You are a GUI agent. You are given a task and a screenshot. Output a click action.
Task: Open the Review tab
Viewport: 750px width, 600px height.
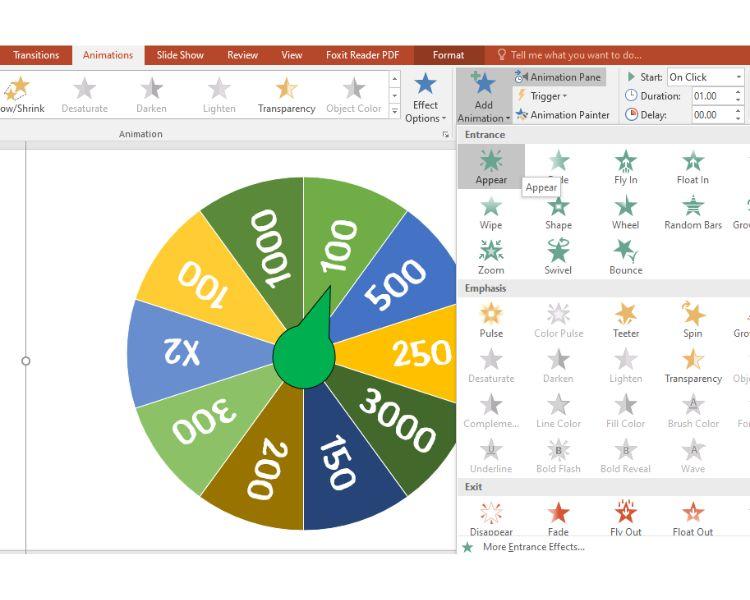[243, 55]
